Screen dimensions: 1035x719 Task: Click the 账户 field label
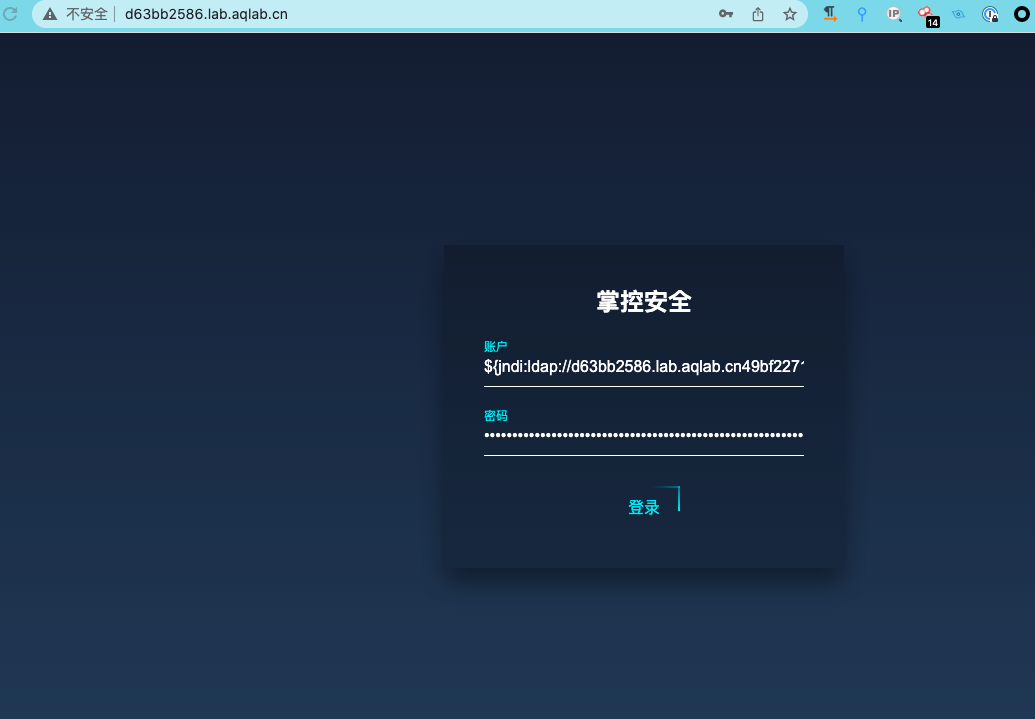[496, 346]
